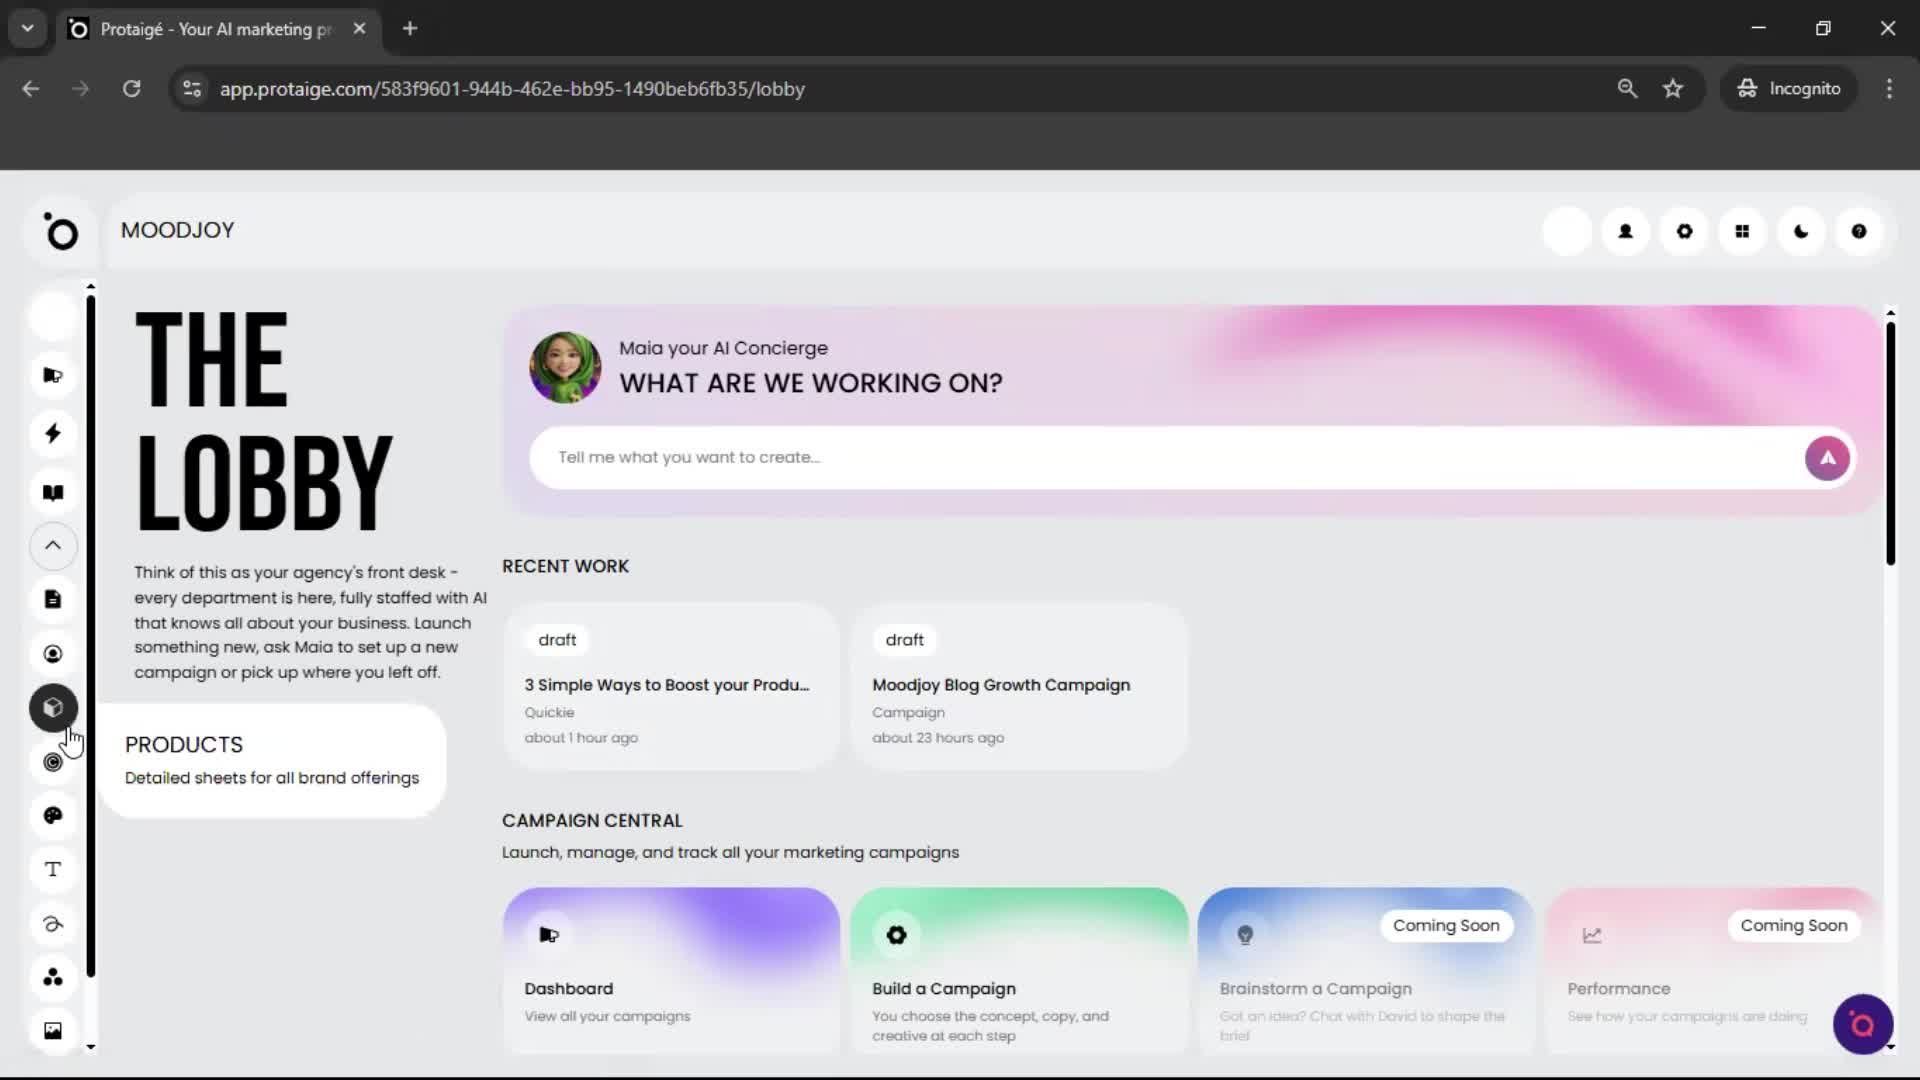Open the image gallery sidebar icon
This screenshot has height=1080, width=1920.
coord(53,1030)
